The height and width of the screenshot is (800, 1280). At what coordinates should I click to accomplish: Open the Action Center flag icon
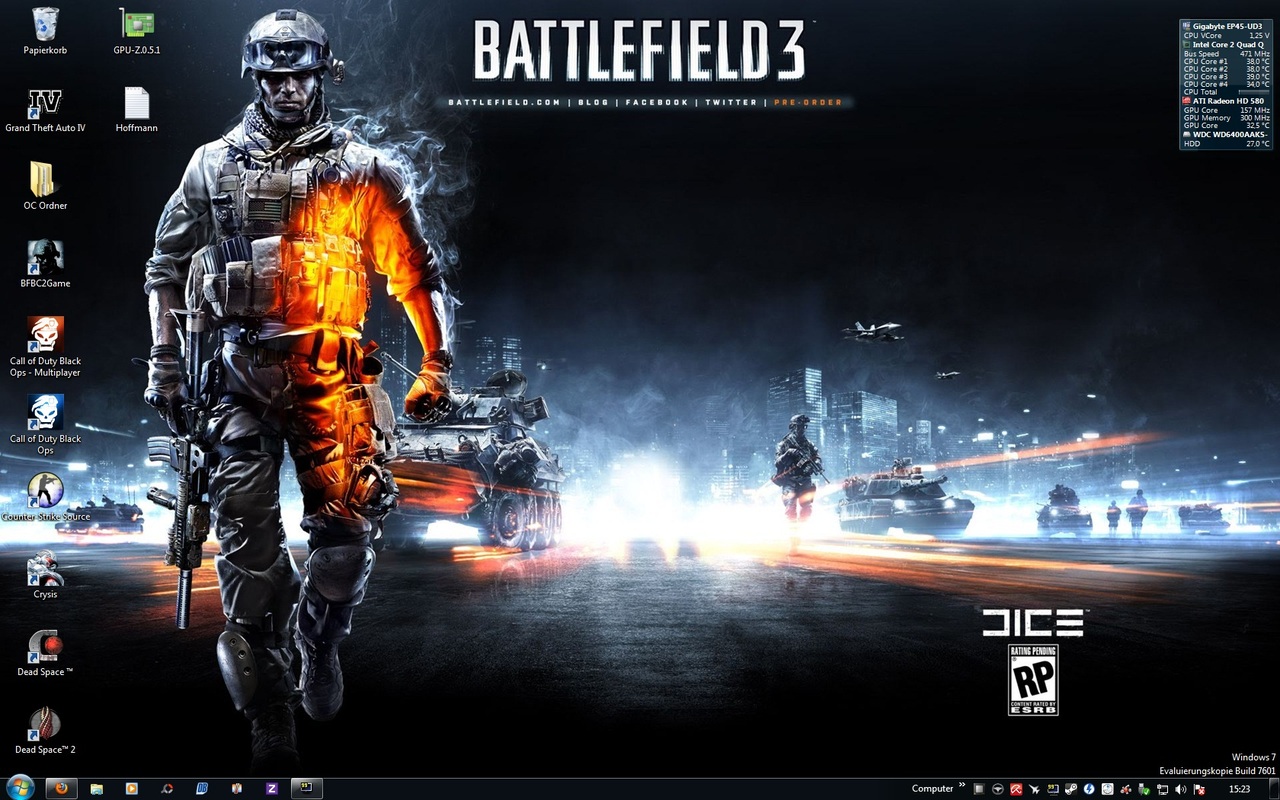pyautogui.click(x=1198, y=789)
